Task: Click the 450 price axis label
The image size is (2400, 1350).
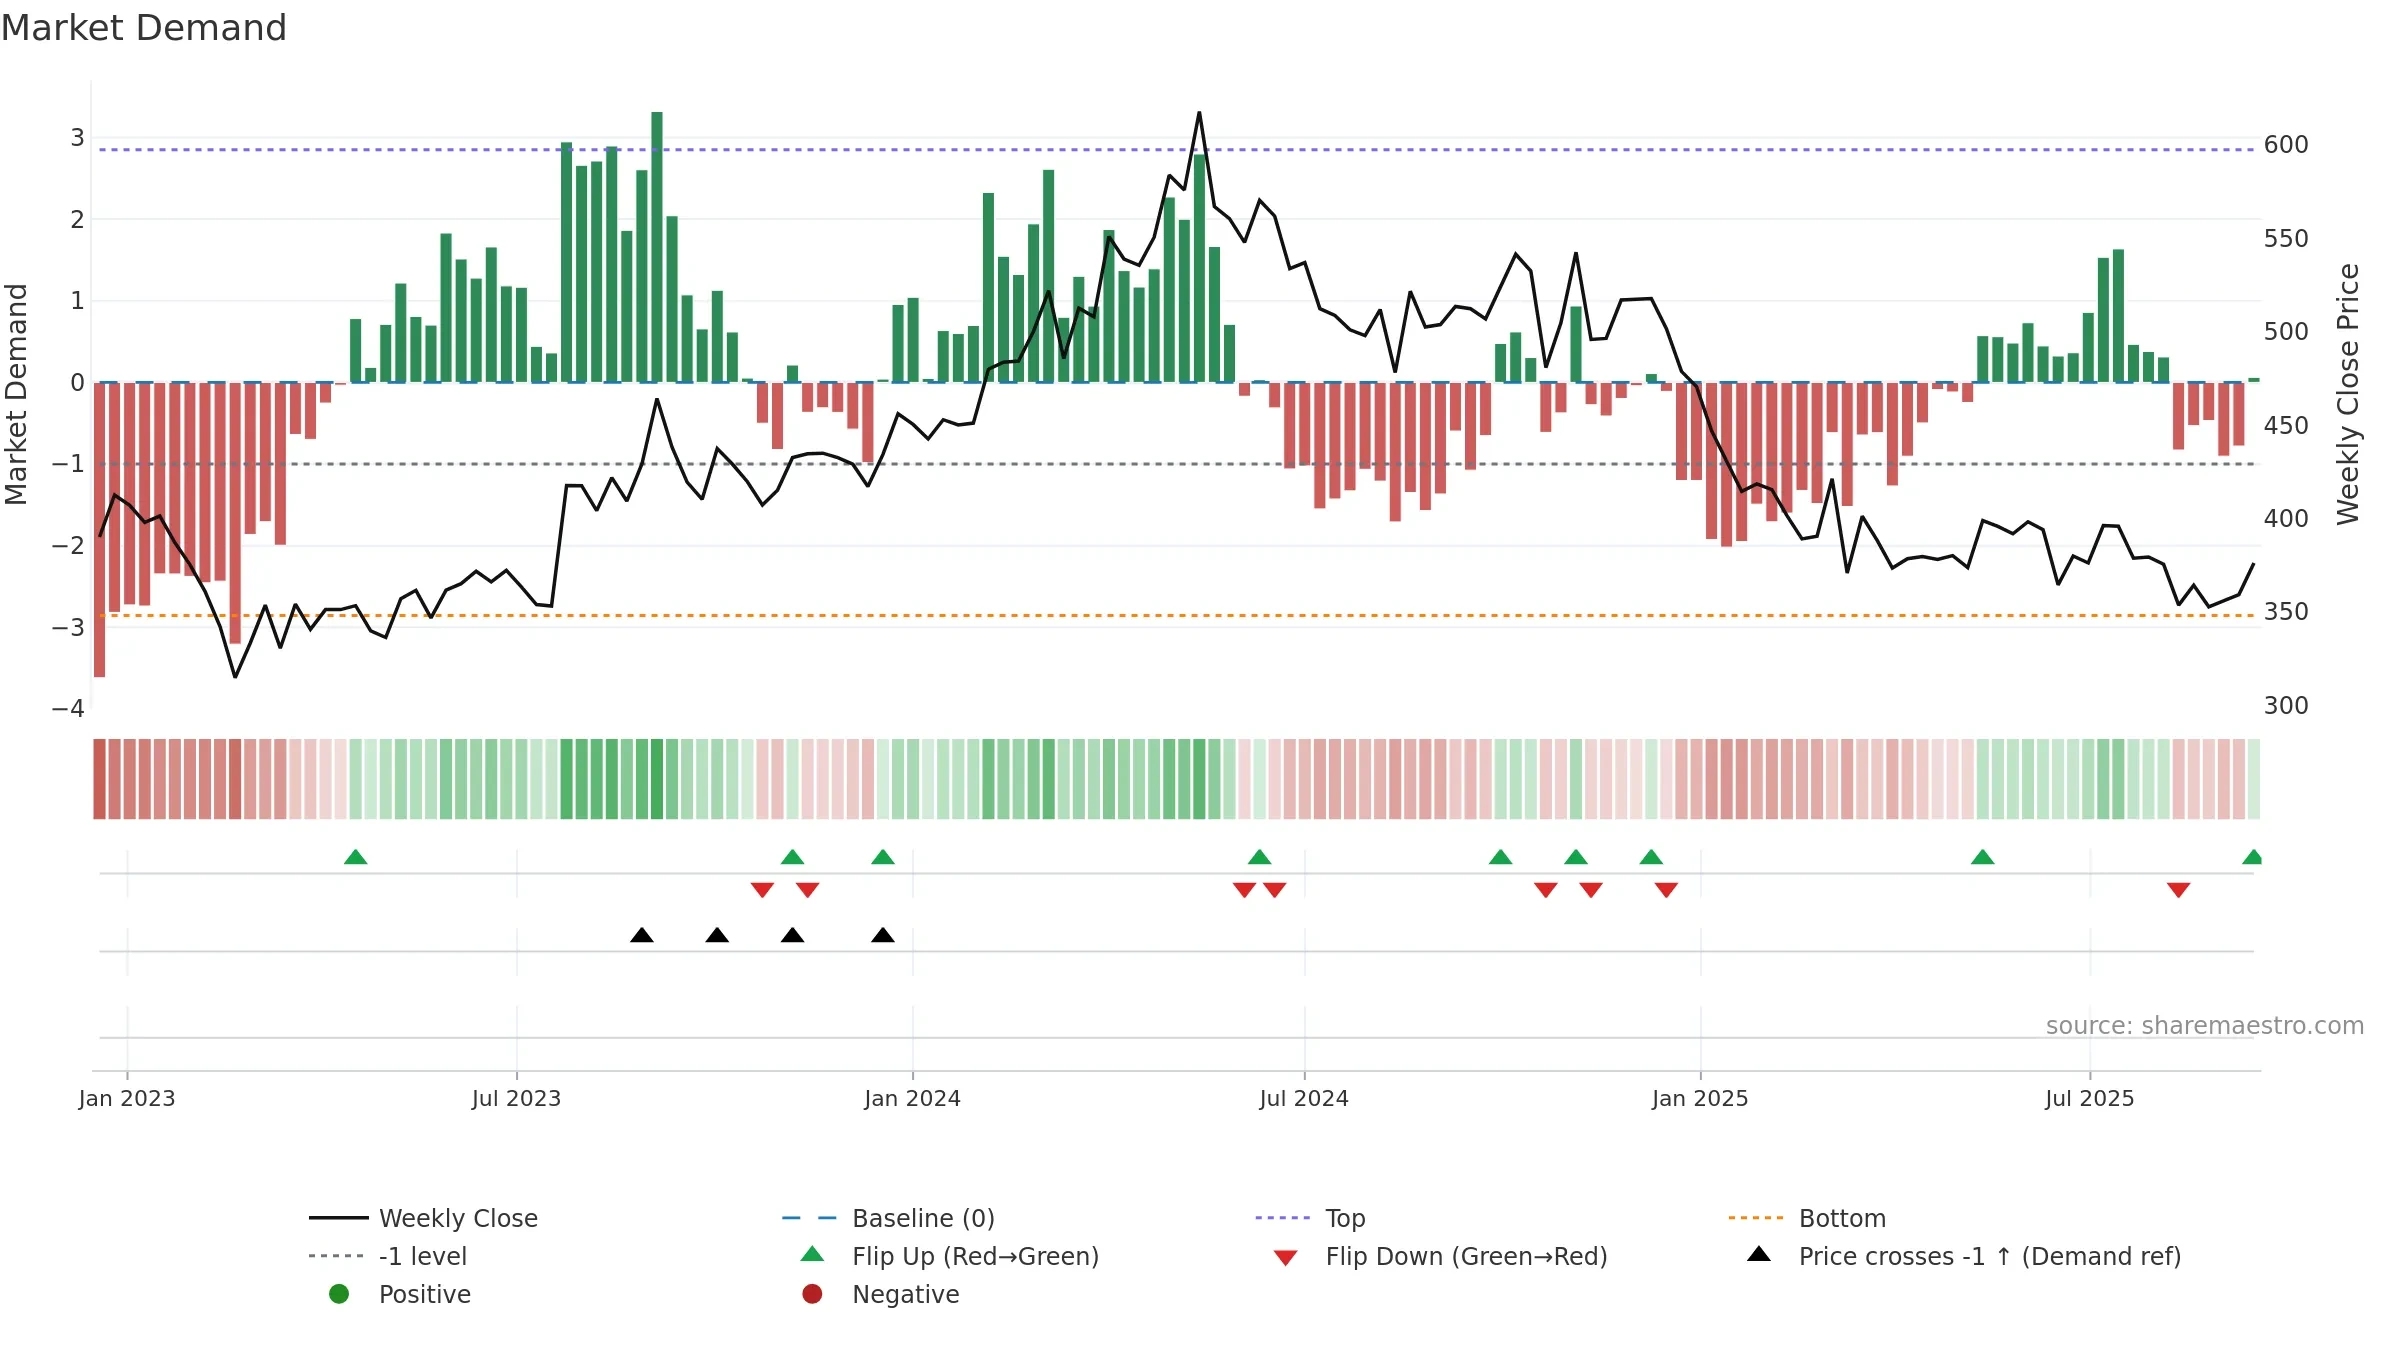Action: [2286, 426]
